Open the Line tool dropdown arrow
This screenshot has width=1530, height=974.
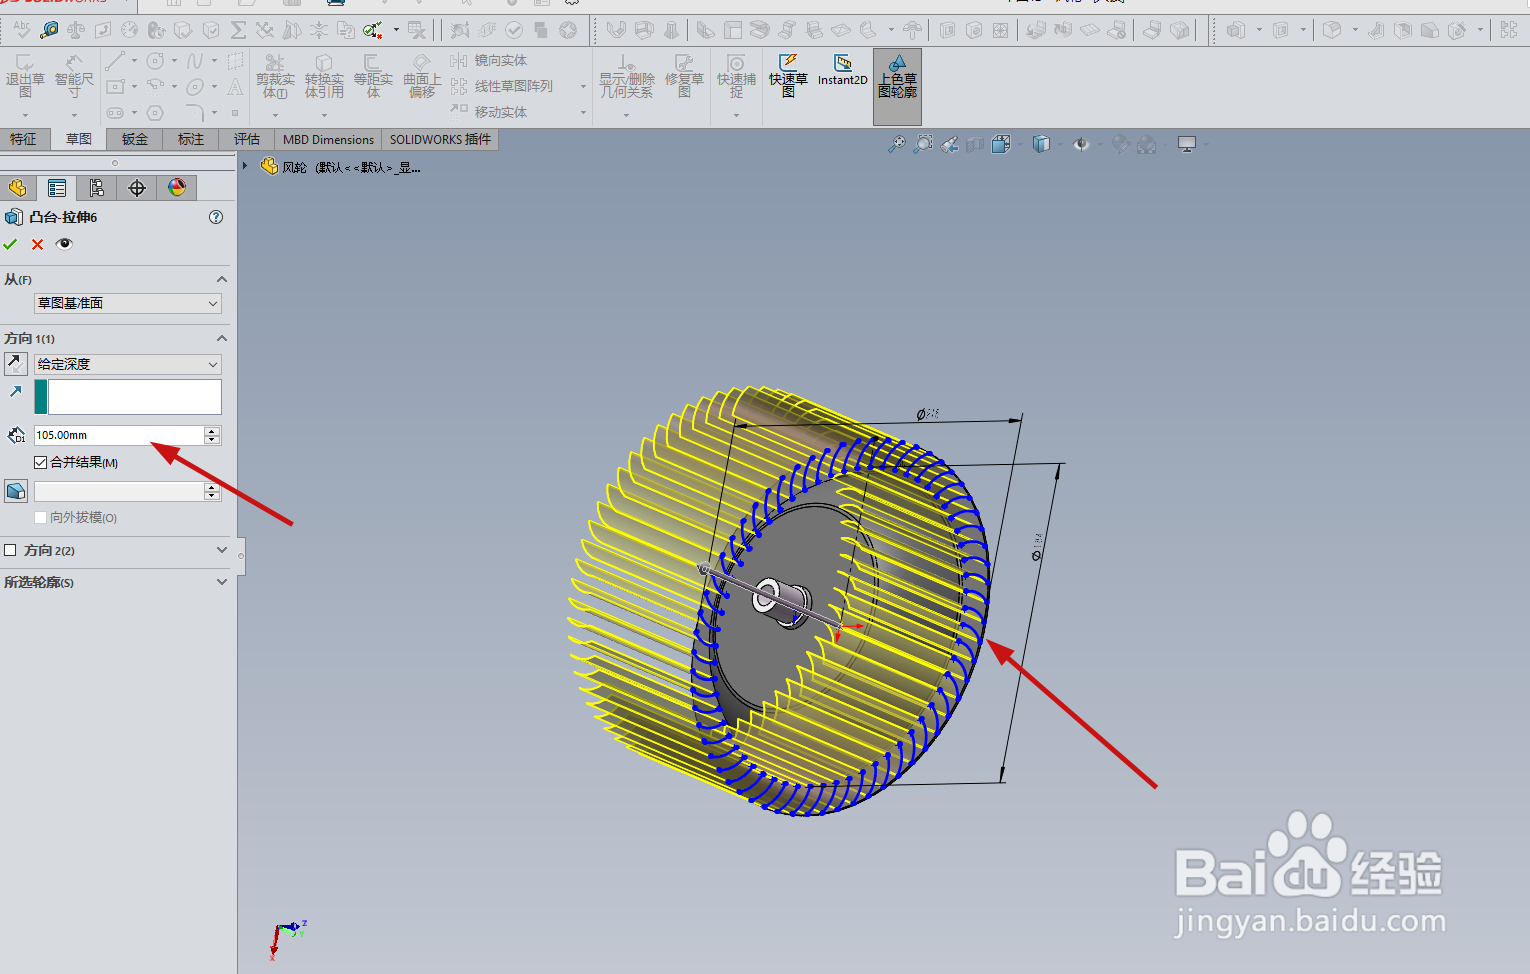[x=134, y=61]
